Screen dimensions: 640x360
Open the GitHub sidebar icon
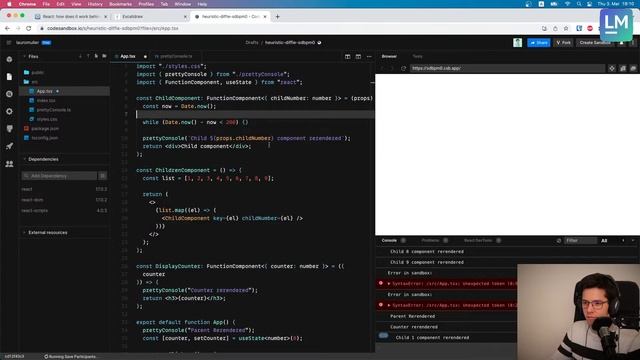(9, 129)
